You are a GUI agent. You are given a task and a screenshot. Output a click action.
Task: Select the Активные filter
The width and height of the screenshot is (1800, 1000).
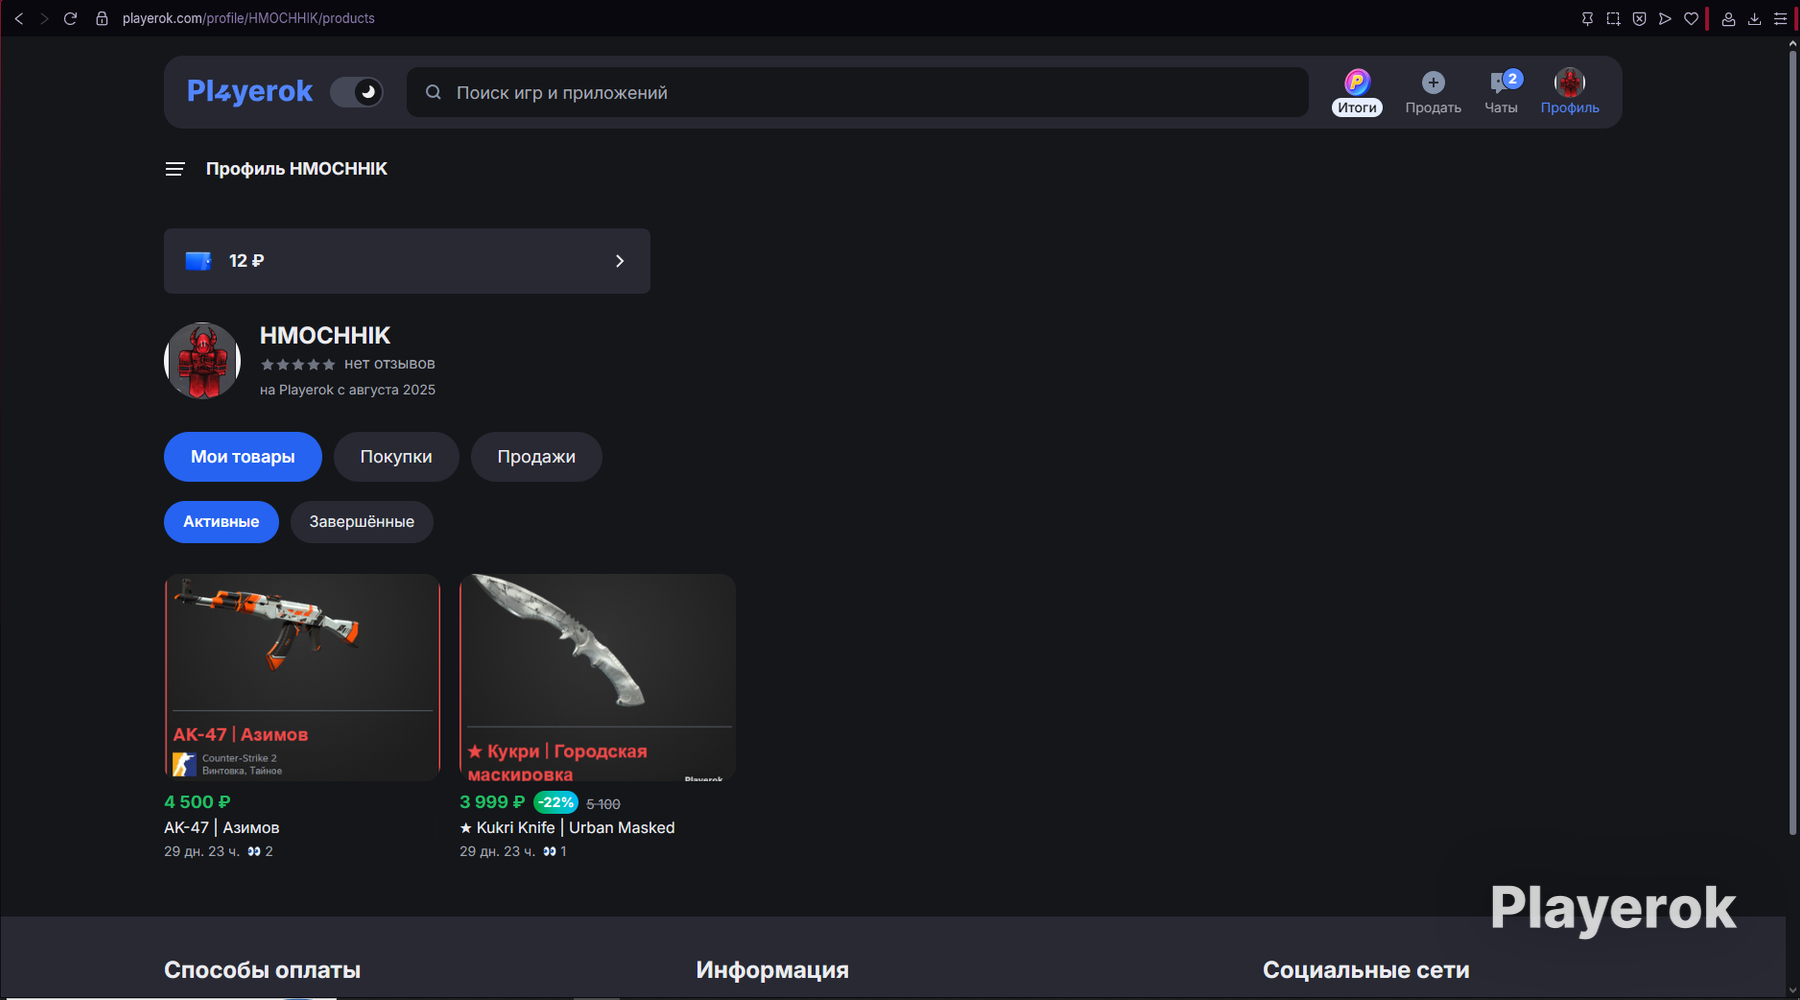point(221,522)
